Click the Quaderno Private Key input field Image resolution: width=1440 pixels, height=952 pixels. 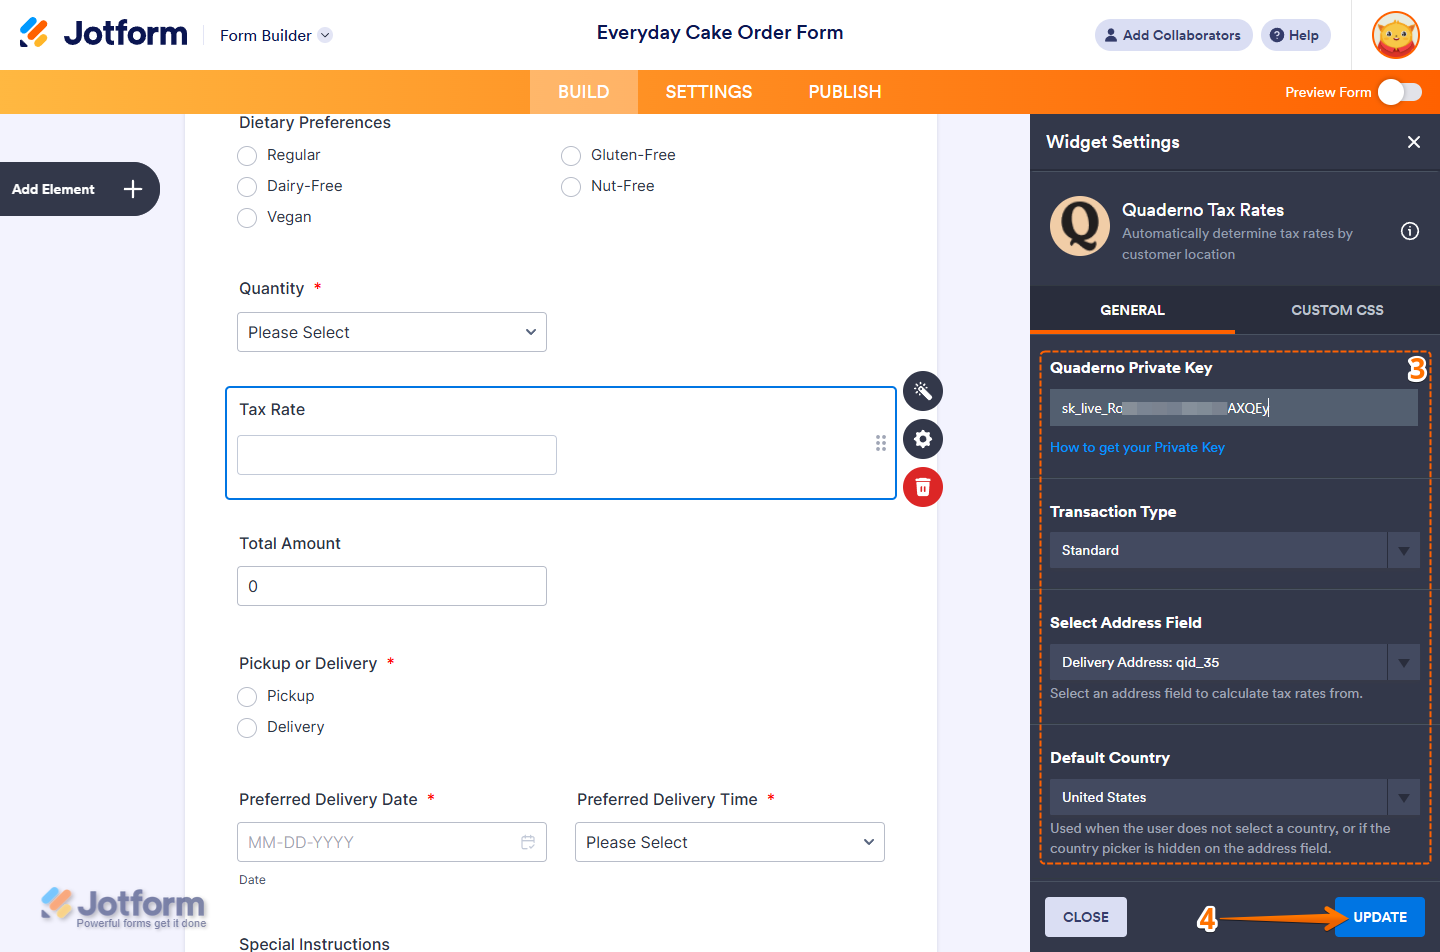tap(1234, 407)
